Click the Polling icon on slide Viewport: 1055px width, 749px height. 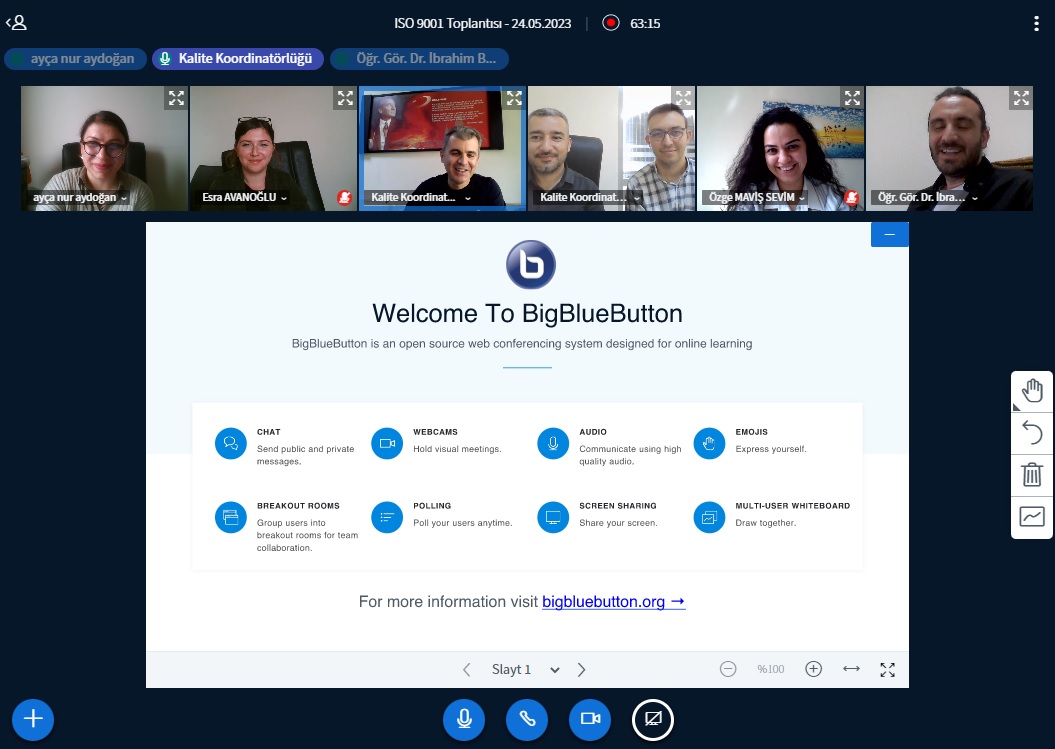[x=387, y=518]
